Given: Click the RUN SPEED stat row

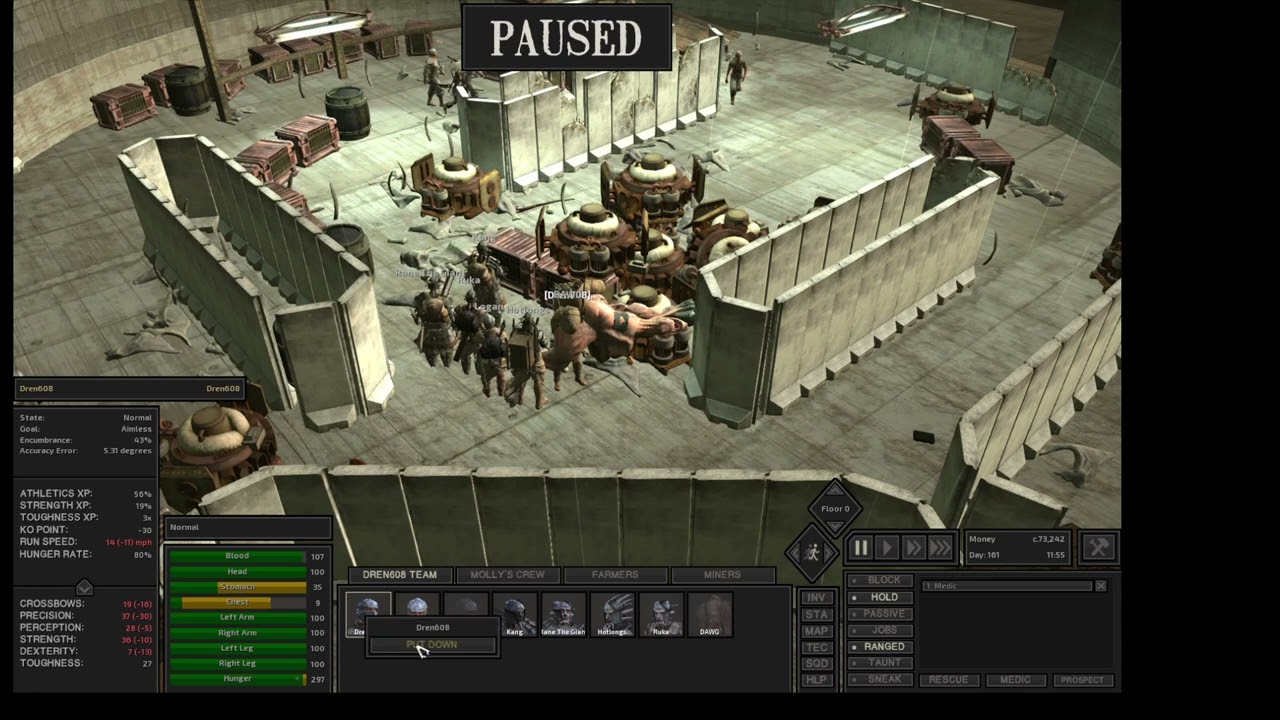Looking at the screenshot, I should pos(86,541).
